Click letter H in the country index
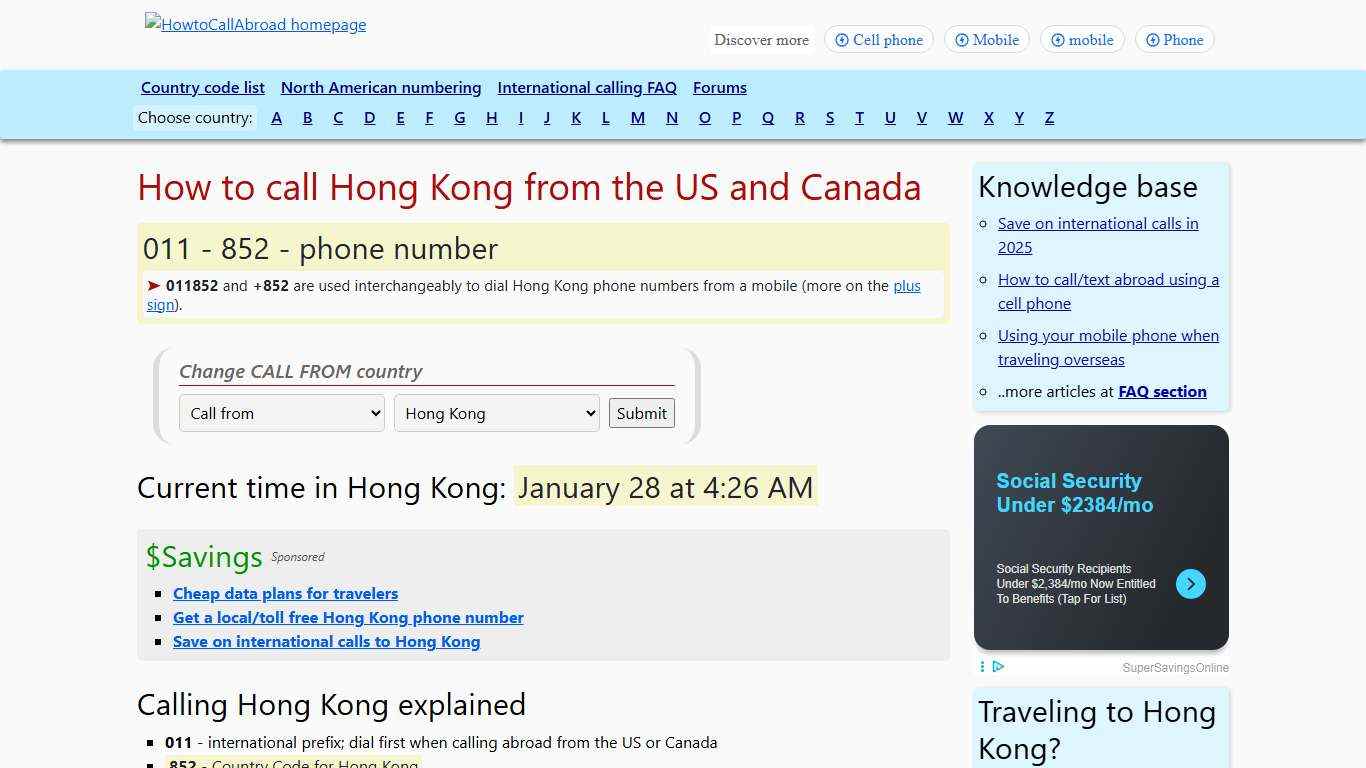 (492, 117)
